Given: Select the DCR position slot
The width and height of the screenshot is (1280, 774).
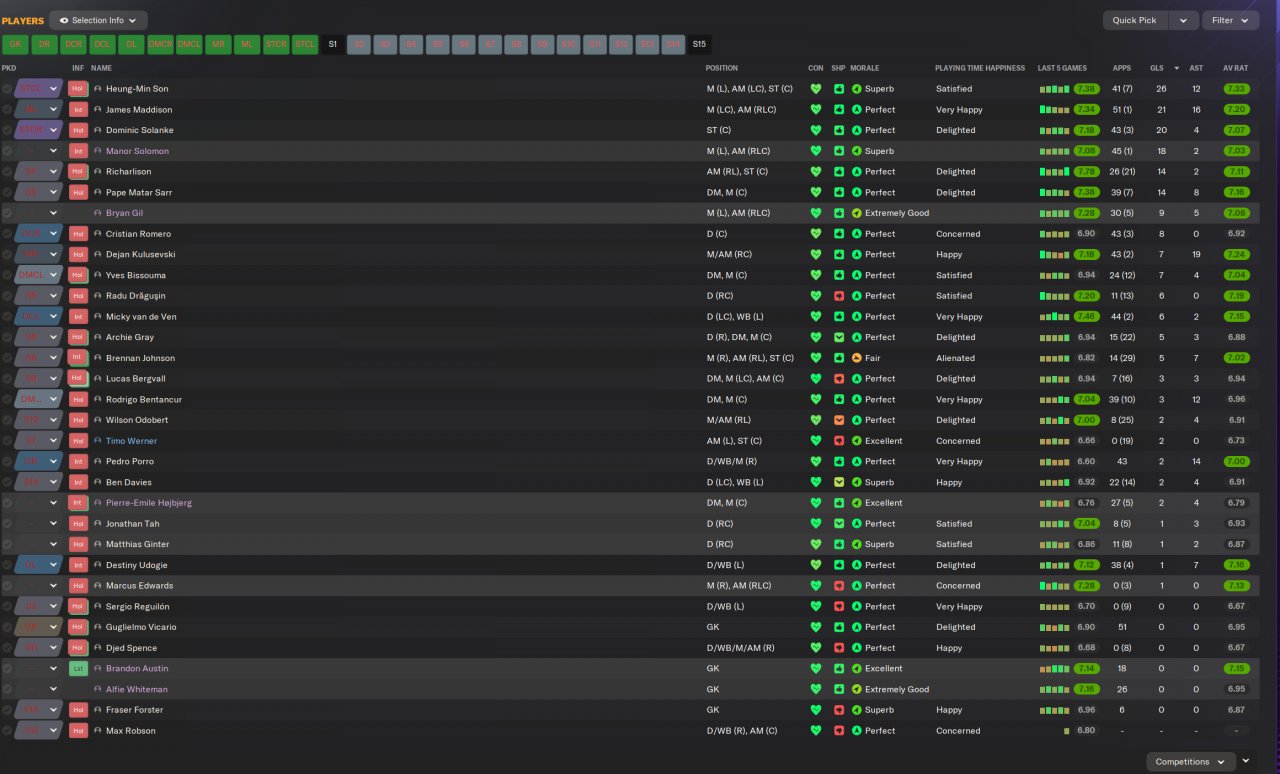Looking at the screenshot, I should pos(73,44).
